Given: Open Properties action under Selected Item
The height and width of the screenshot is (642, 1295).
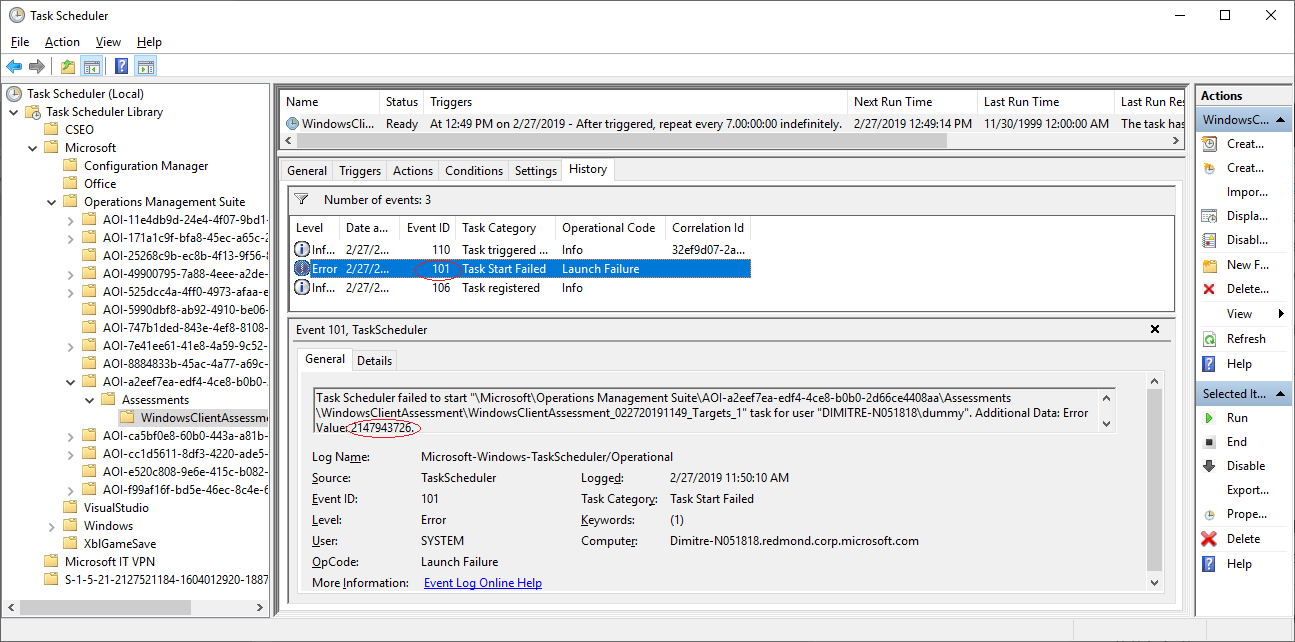Looking at the screenshot, I should [x=1246, y=514].
